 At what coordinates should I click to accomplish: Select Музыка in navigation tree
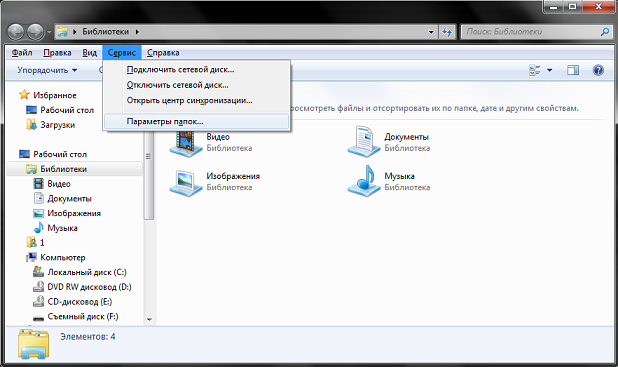[x=62, y=228]
